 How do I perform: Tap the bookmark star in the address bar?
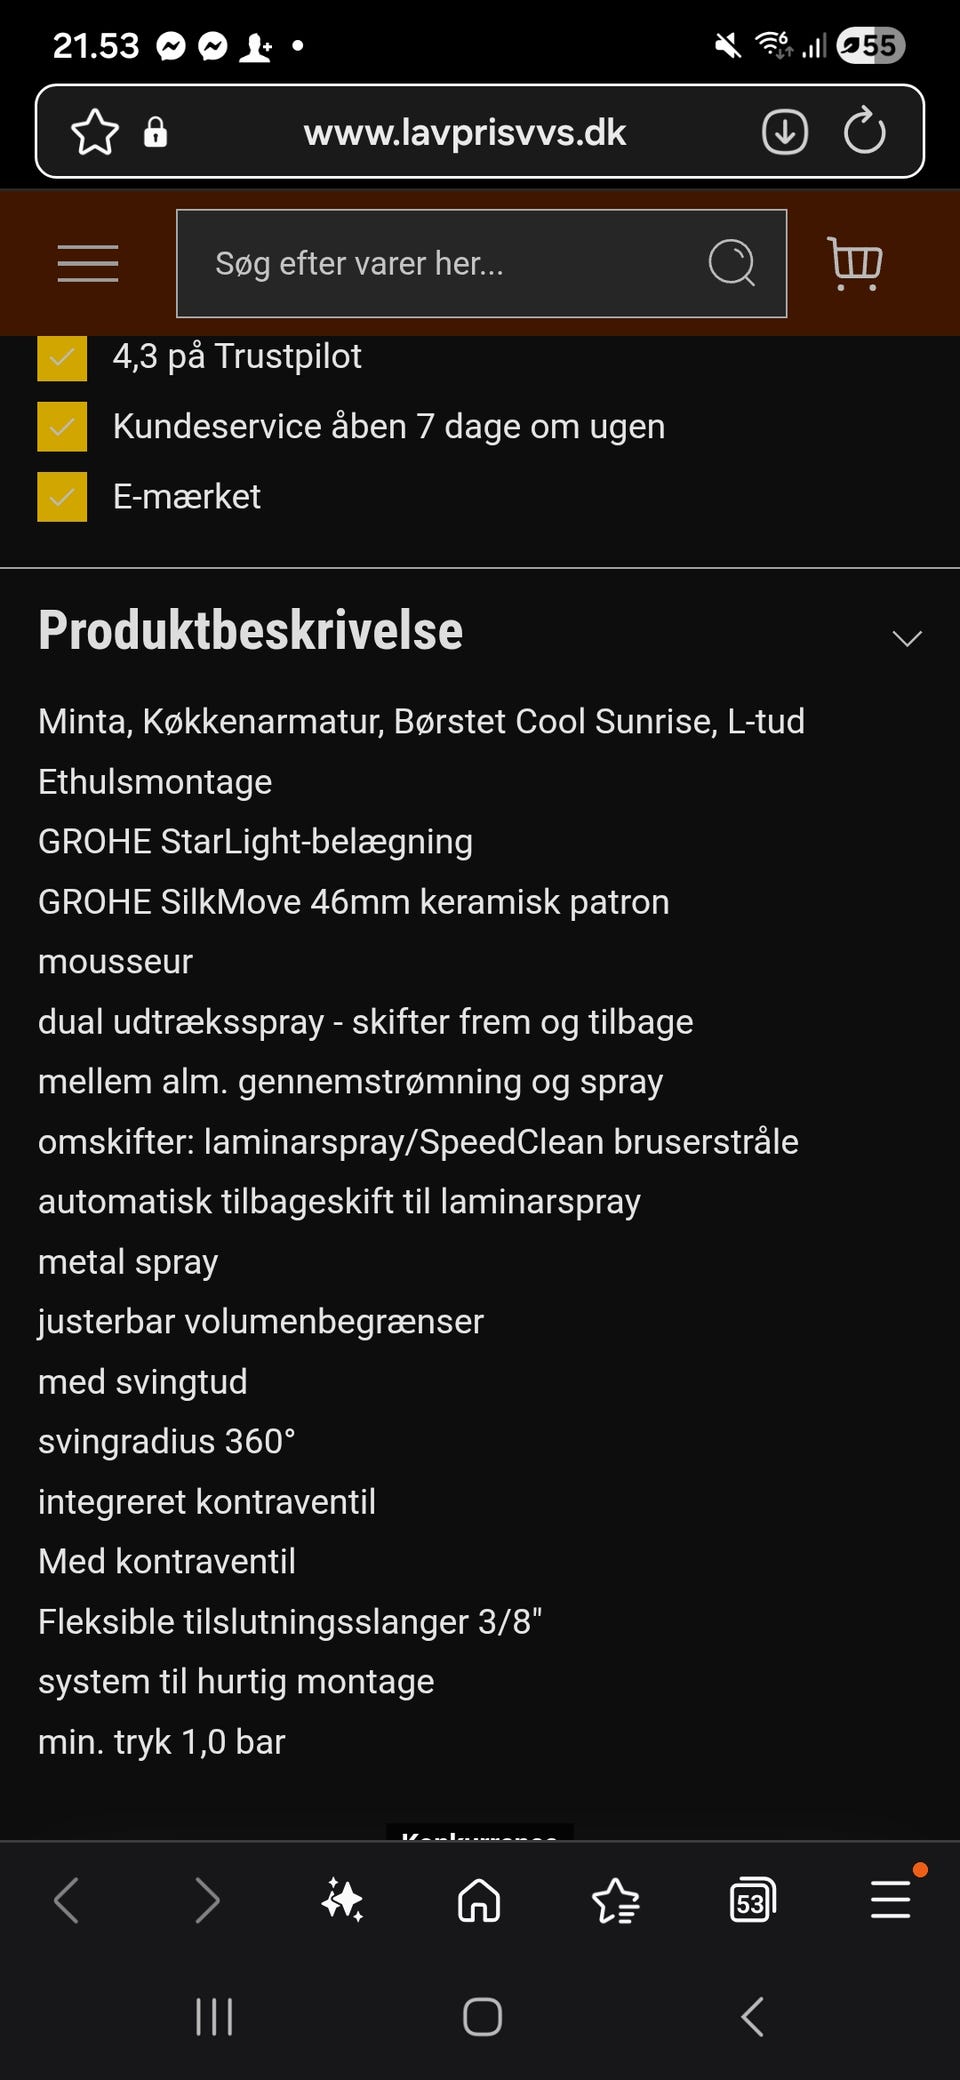click(x=95, y=132)
